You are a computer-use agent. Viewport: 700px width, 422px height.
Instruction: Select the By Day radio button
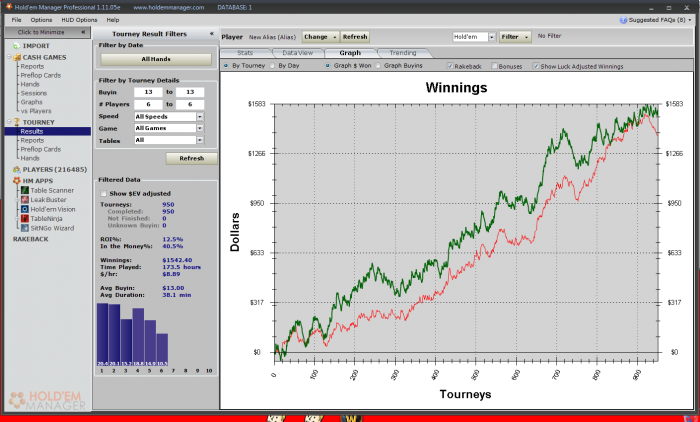[x=272, y=66]
